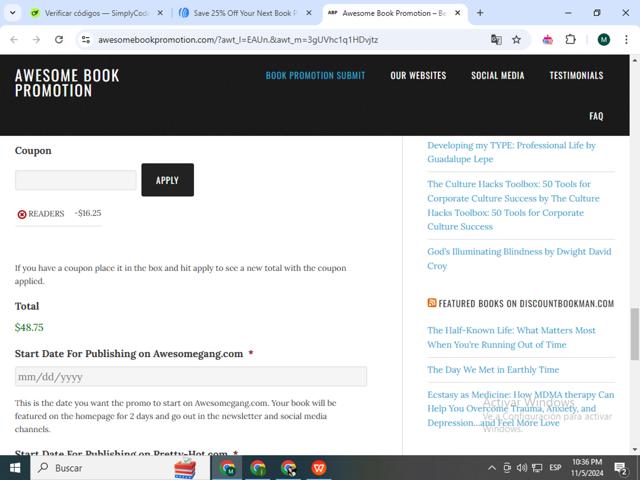Open Featured Books on Discountbookman.com heading link
Screen dimensions: 640x480
click(x=526, y=303)
